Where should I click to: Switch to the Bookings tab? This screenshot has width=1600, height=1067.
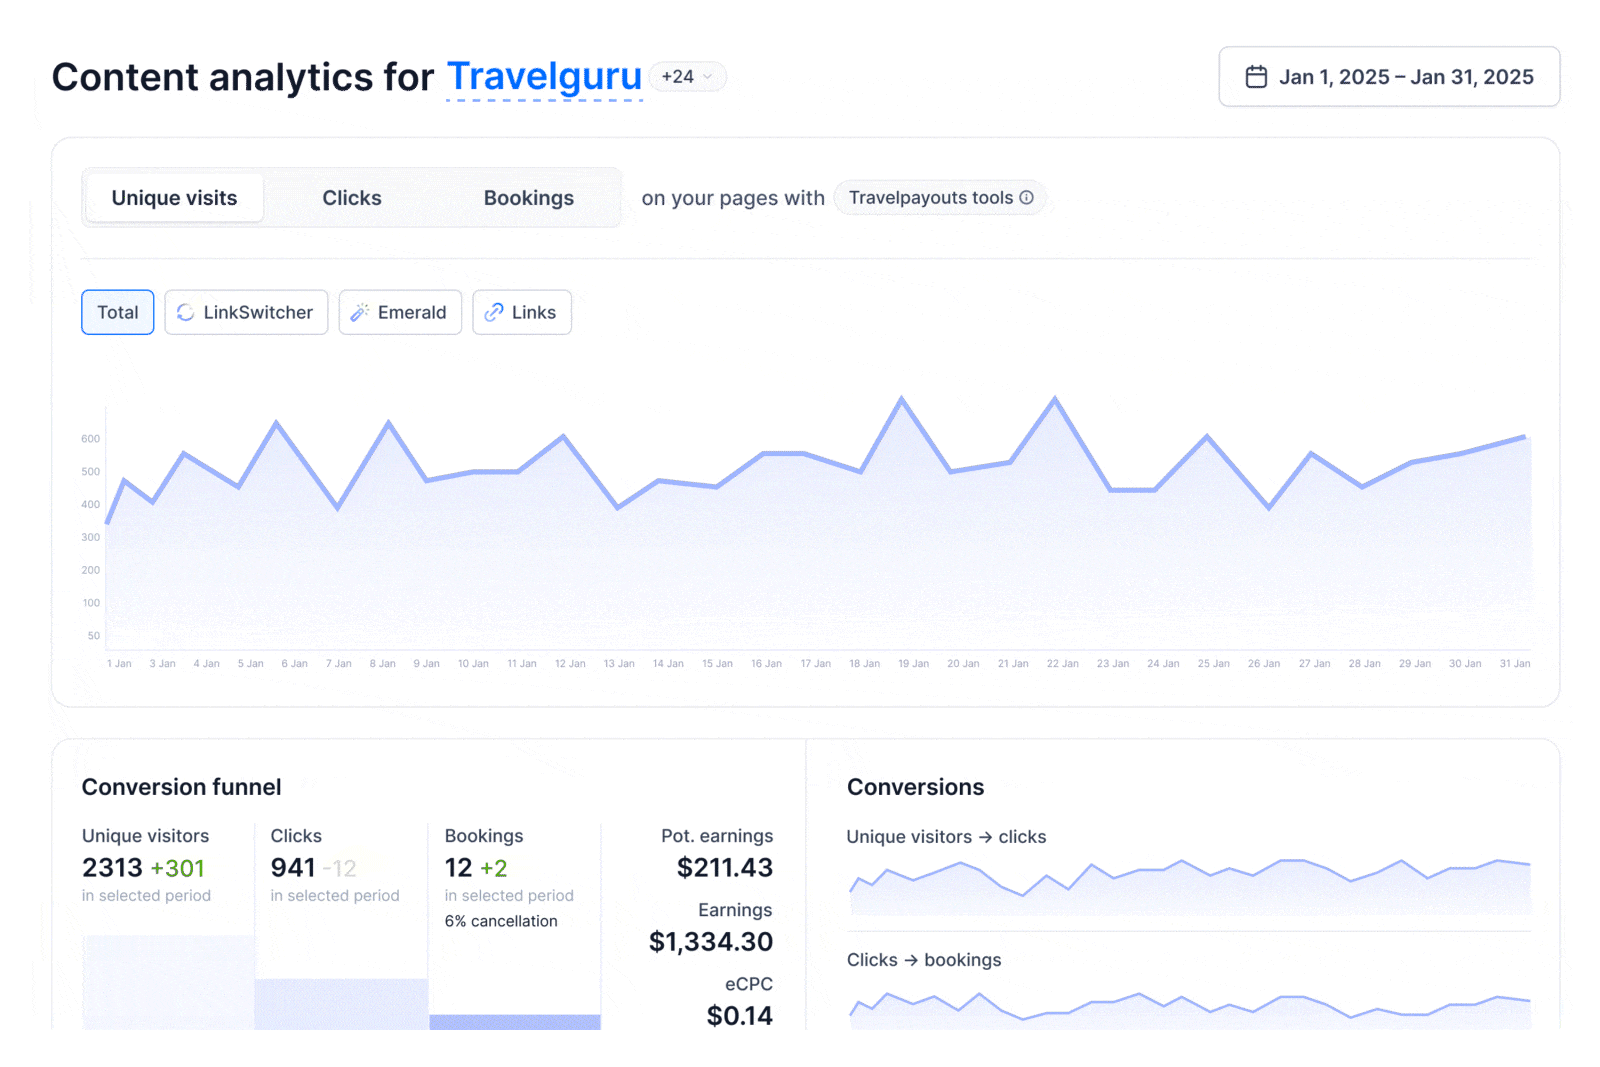[x=529, y=198]
